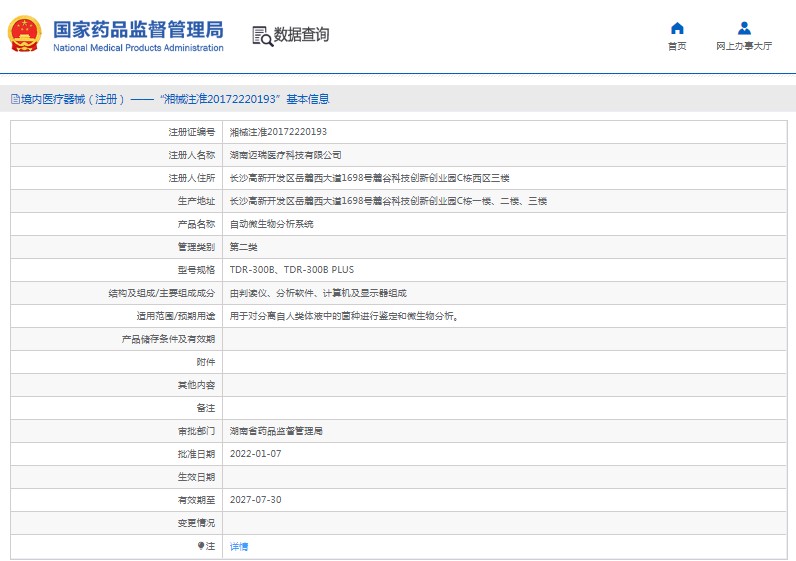This screenshot has width=796, height=561.
Task: Click the 注册证编号 row label
Action: (x=192, y=132)
